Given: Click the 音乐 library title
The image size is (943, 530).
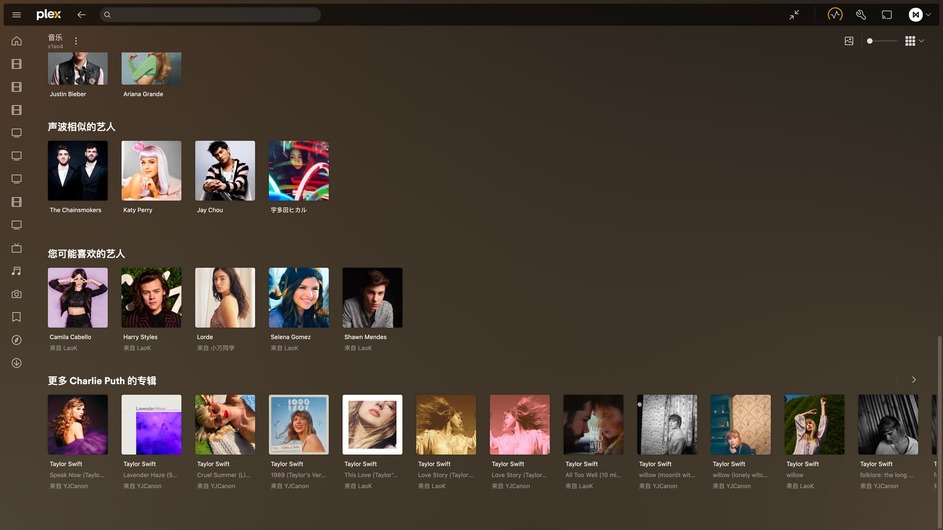Looking at the screenshot, I should [x=55, y=37].
